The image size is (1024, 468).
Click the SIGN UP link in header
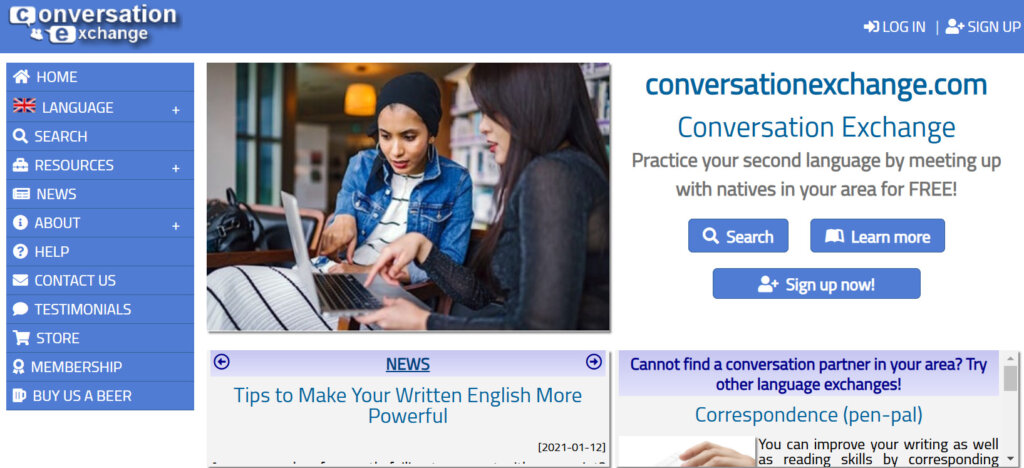pyautogui.click(x=983, y=27)
